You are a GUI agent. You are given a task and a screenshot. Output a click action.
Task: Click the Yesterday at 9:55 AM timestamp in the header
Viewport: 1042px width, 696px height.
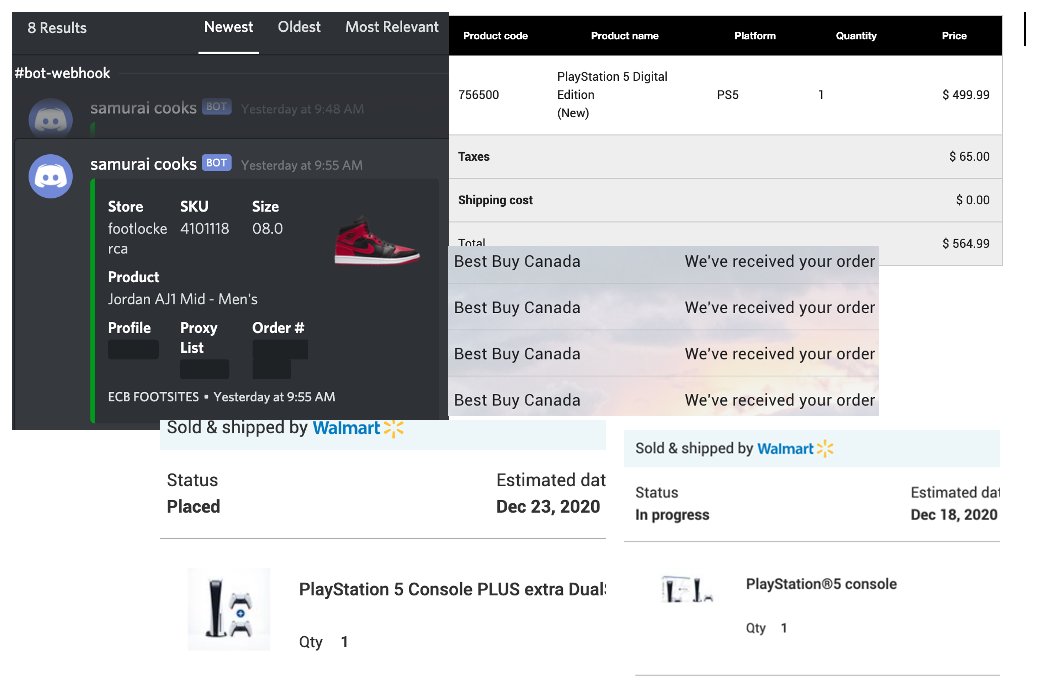pyautogui.click(x=302, y=166)
